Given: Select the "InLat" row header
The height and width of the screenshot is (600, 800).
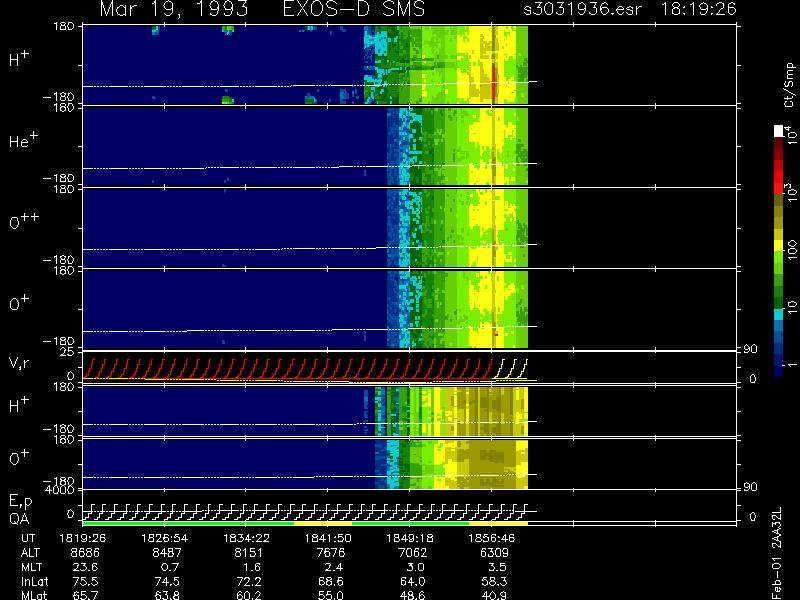Looking at the screenshot, I should pos(34,581).
